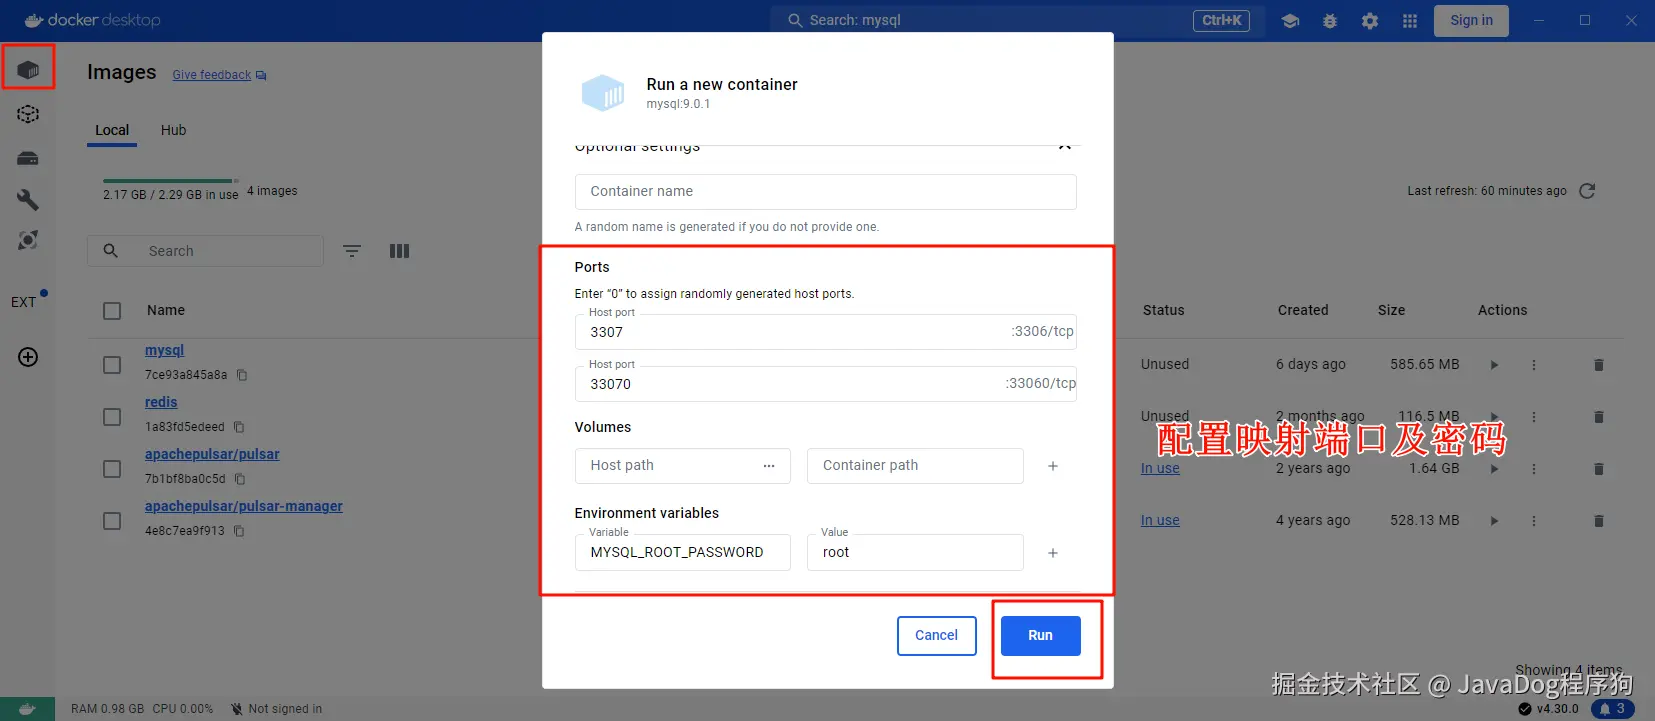This screenshot has height=721, width=1655.
Task: Cancel the new container dialog
Action: 936,636
